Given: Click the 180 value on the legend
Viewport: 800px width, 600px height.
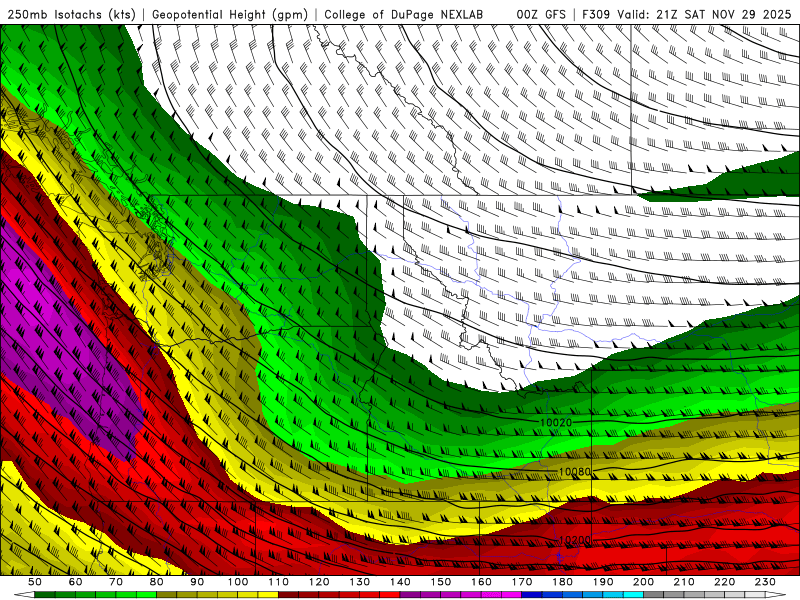Looking at the screenshot, I should click(562, 582).
